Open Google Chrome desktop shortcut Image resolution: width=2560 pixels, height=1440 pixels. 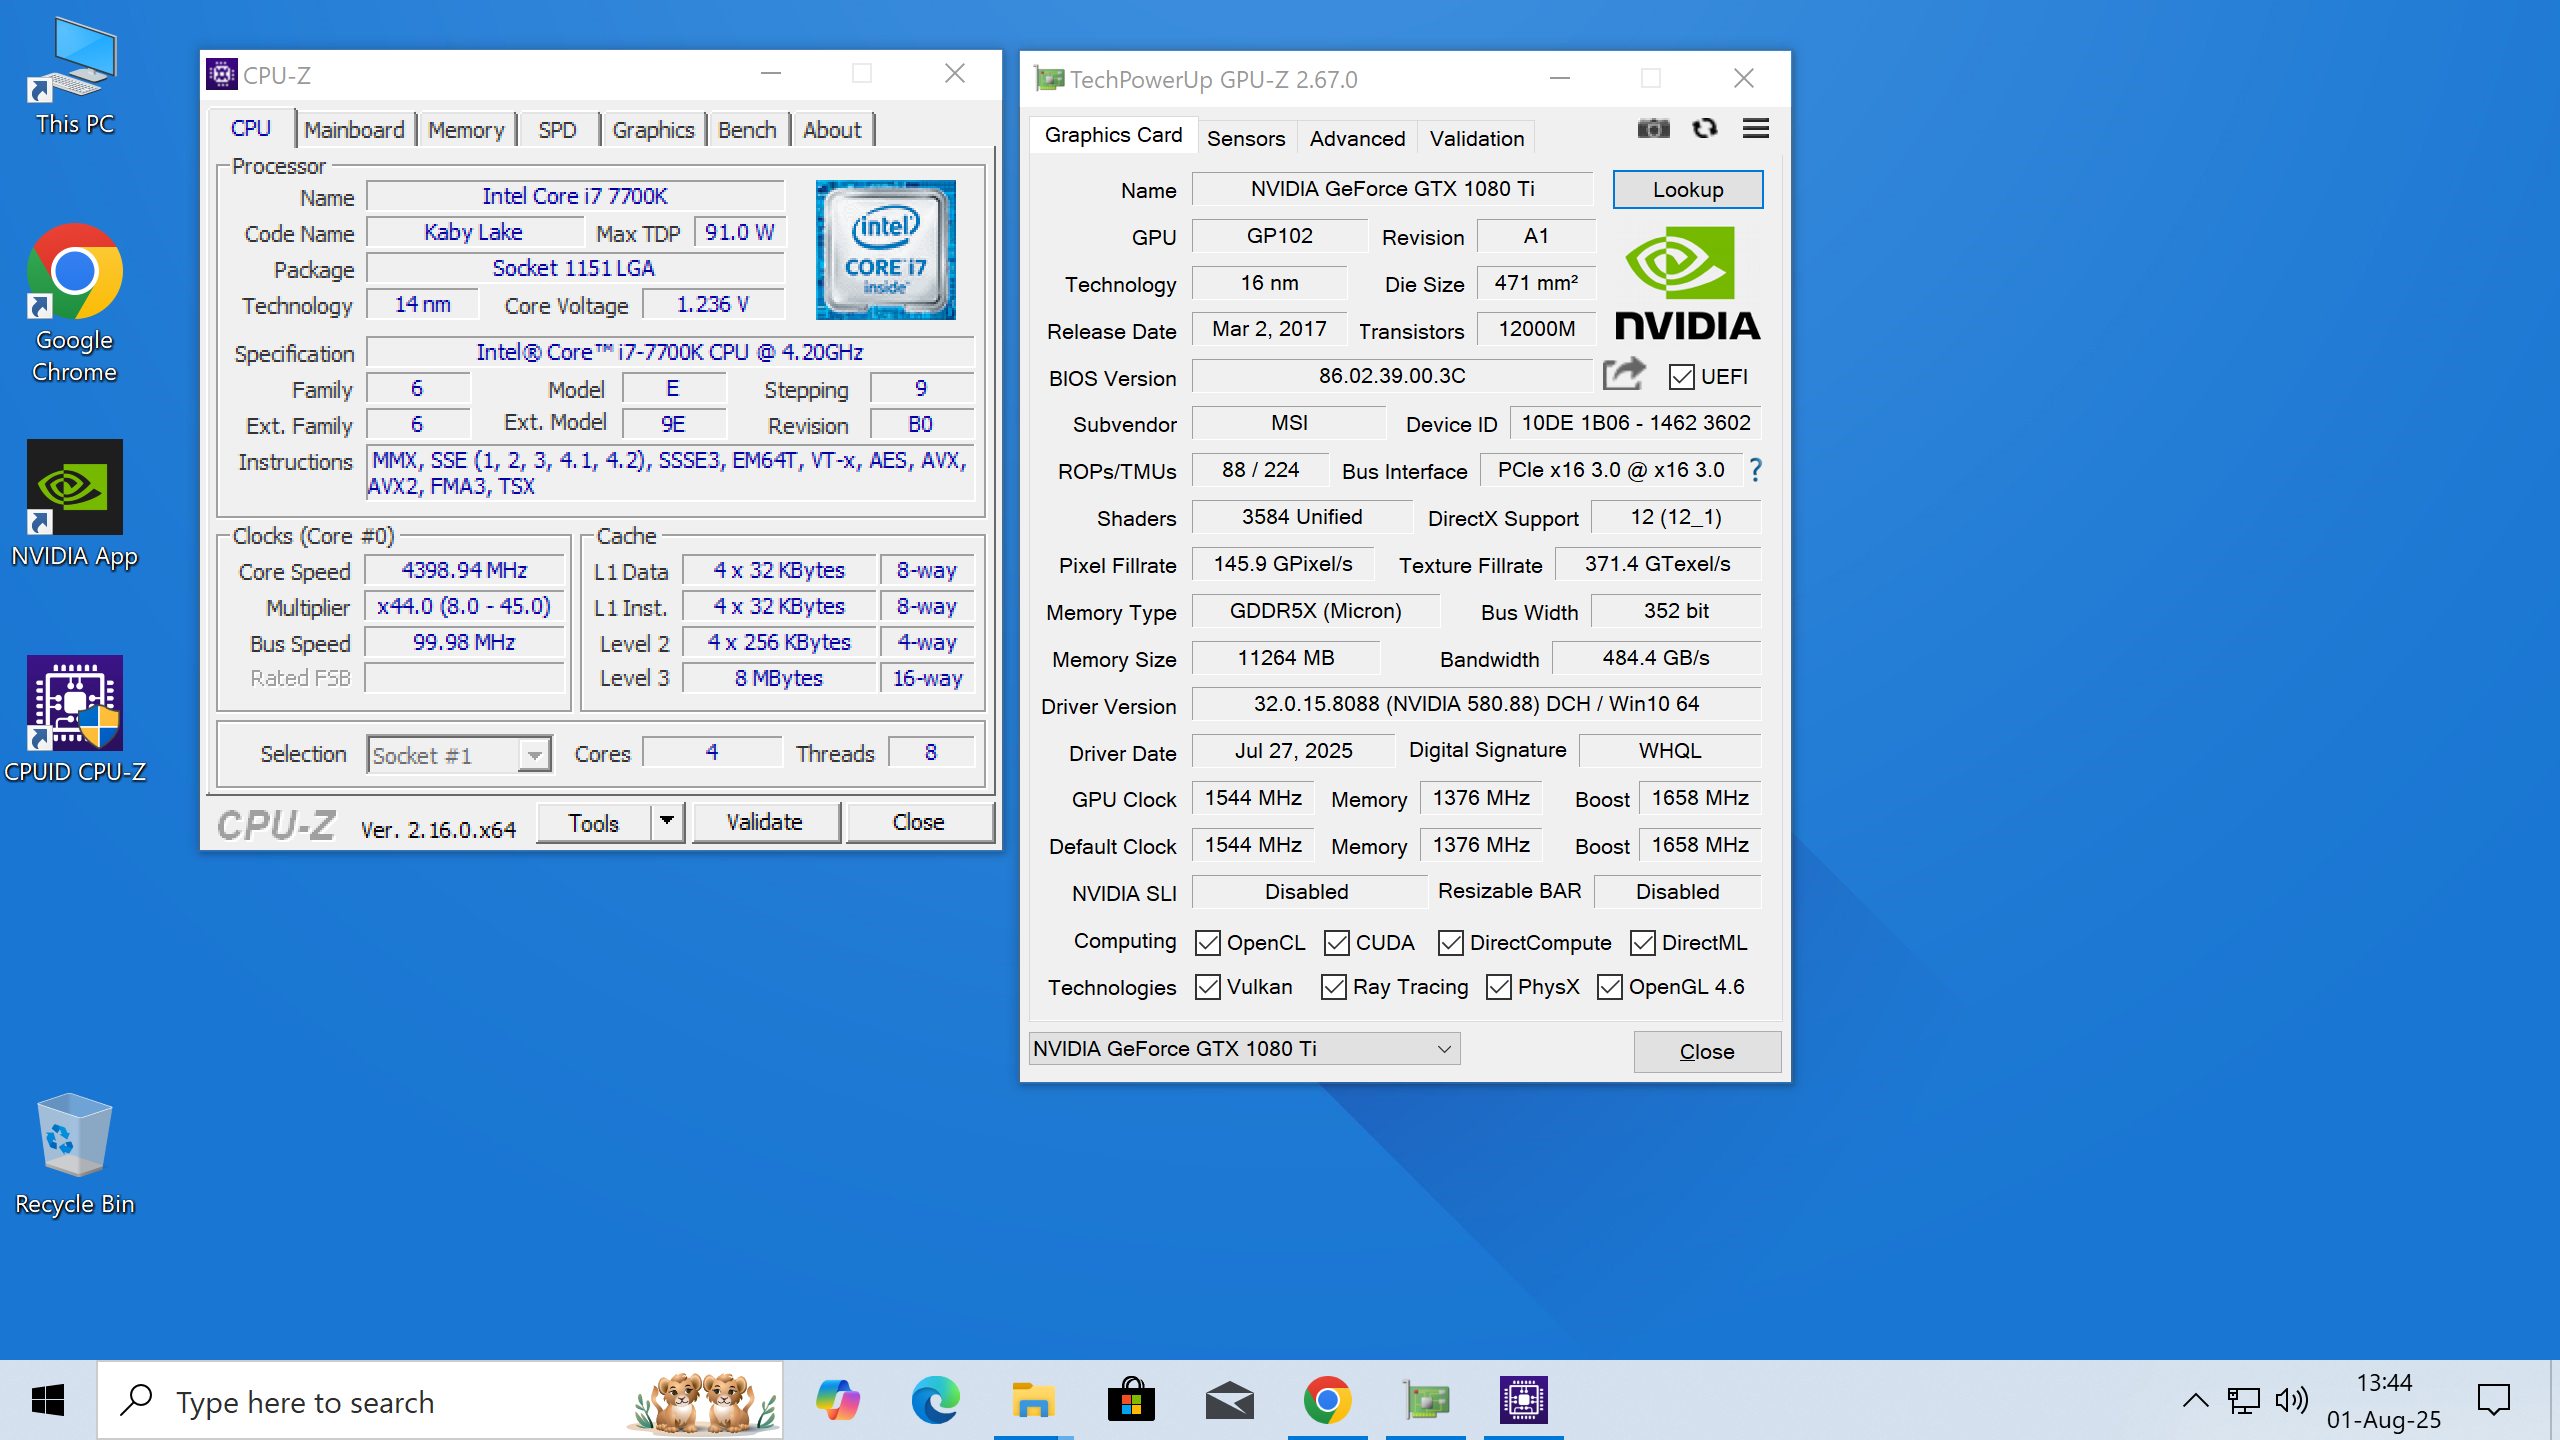pos(75,304)
